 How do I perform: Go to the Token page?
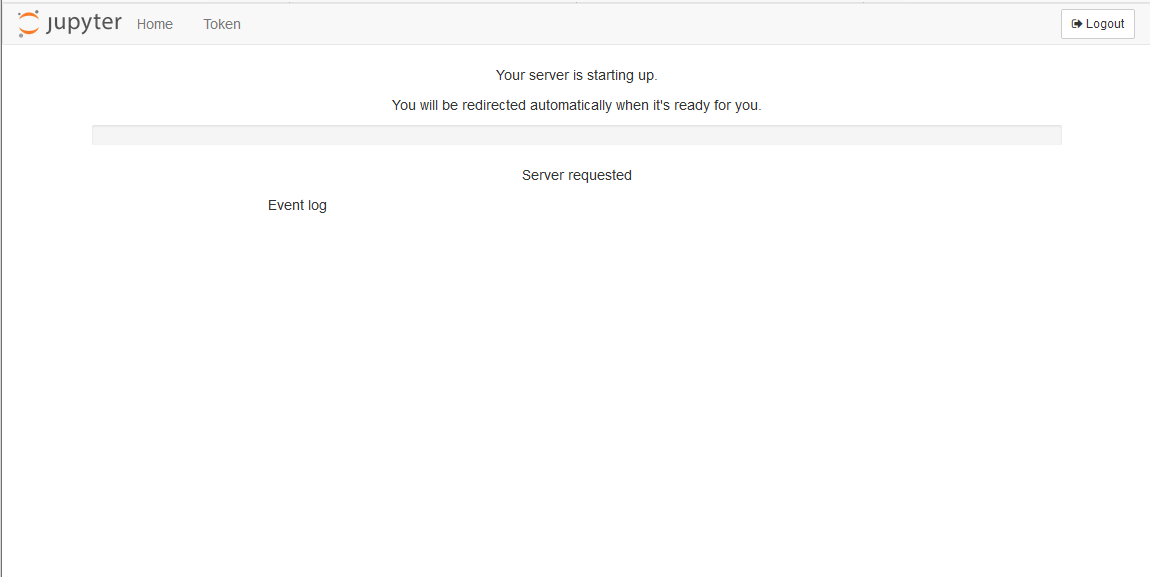[x=222, y=24]
